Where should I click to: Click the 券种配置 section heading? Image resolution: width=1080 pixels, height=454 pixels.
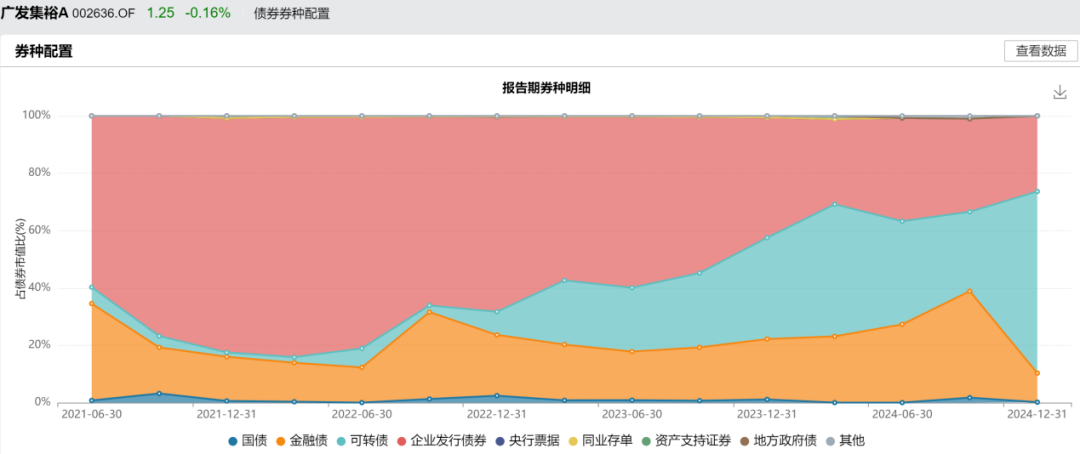pos(43,51)
